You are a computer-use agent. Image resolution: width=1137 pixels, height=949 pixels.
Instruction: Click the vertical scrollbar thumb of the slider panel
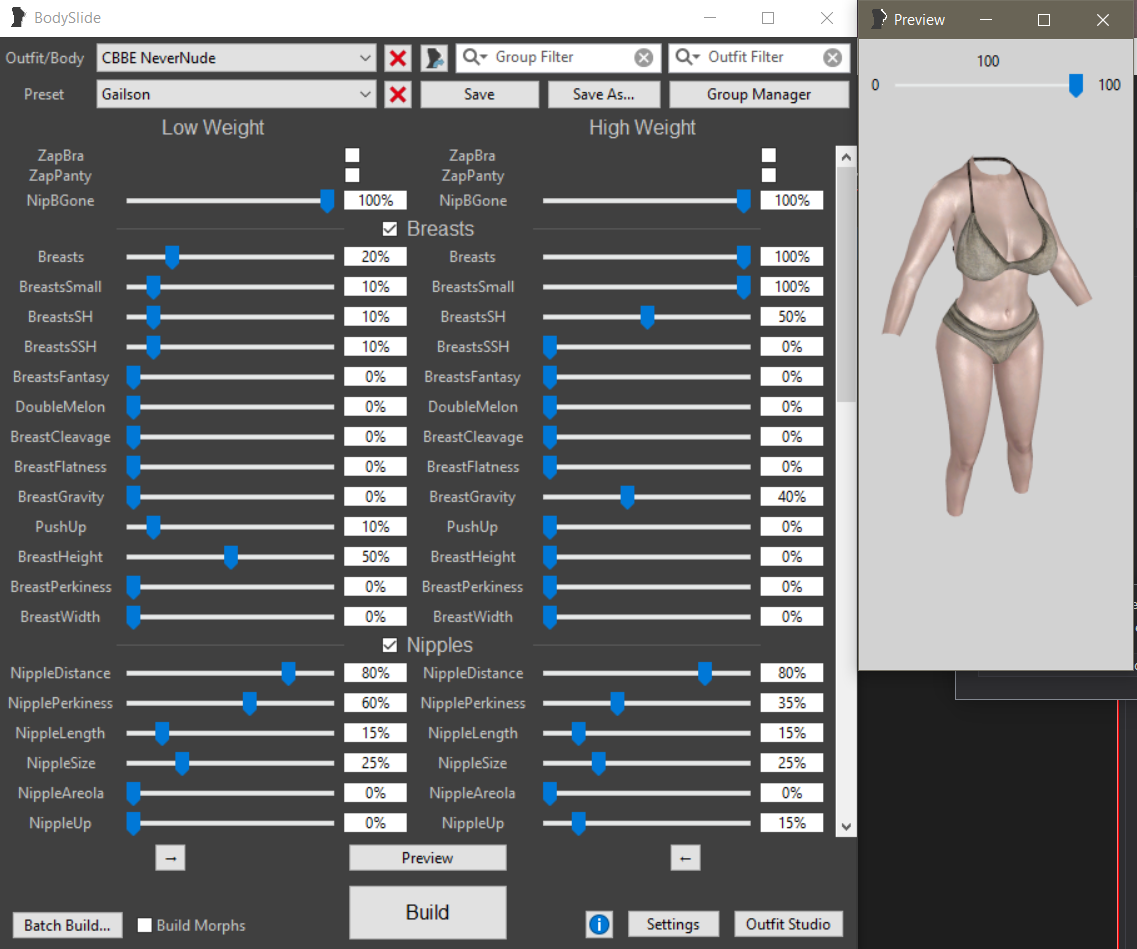[x=845, y=284]
